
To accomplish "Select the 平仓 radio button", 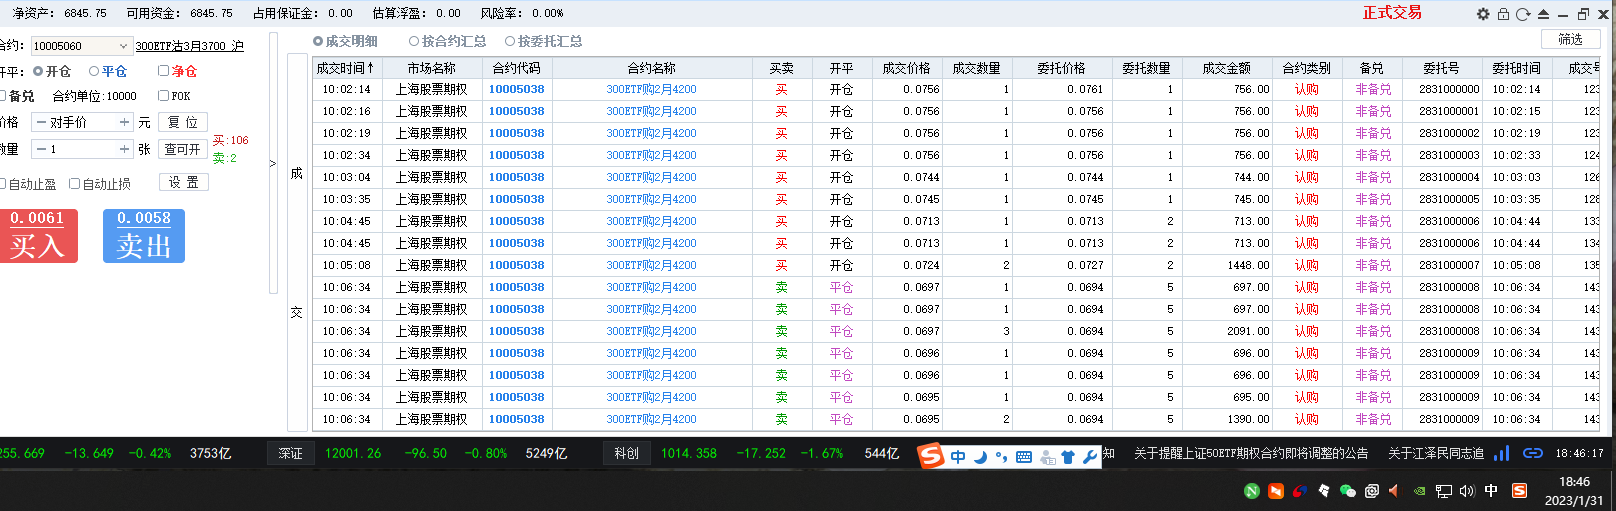I will (94, 71).
